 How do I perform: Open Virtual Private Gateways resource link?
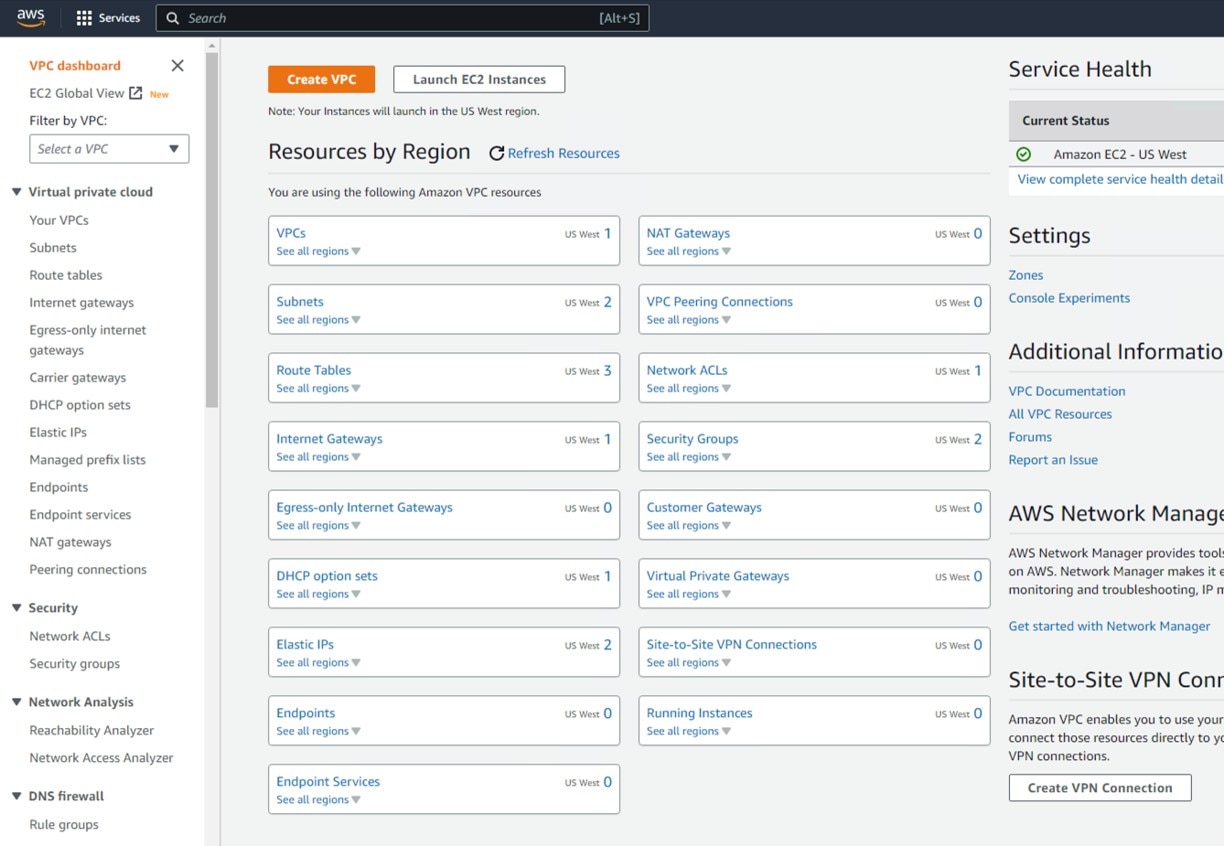pos(718,576)
